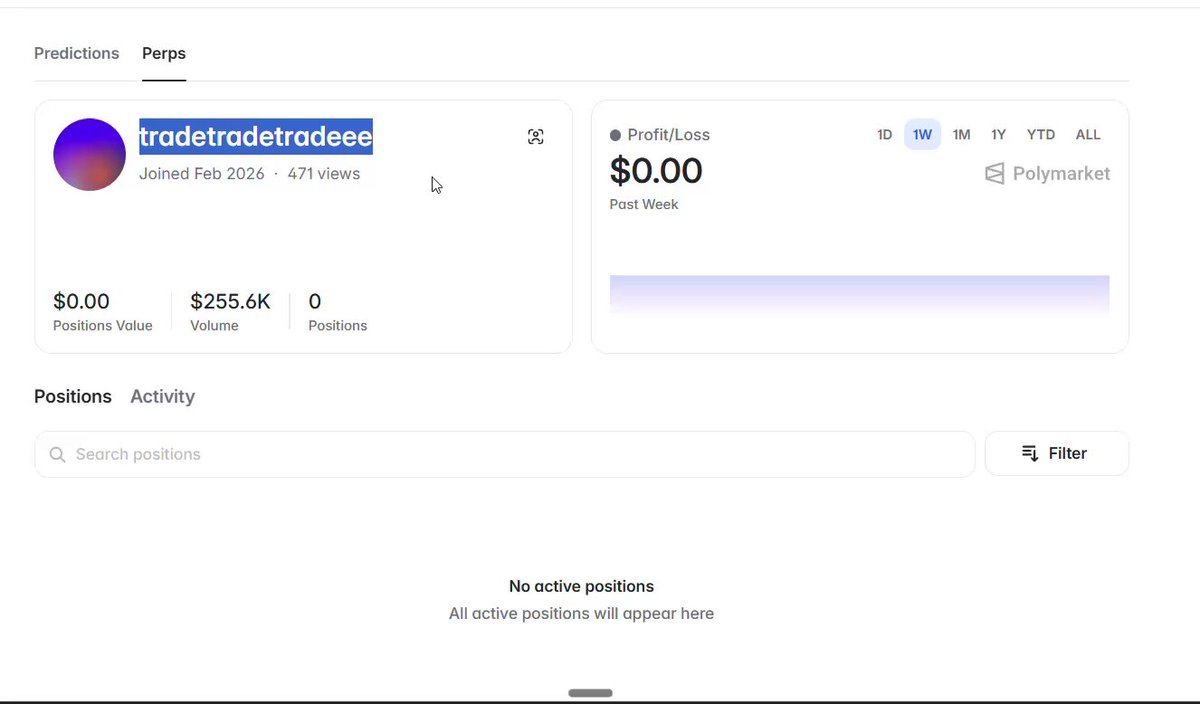Click the profile scan icon beside username

pos(536,137)
